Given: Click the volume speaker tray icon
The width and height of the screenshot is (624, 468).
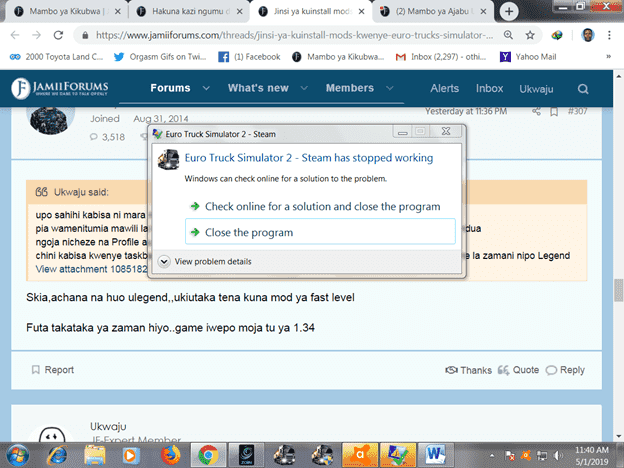Looking at the screenshot, I should tap(558, 455).
